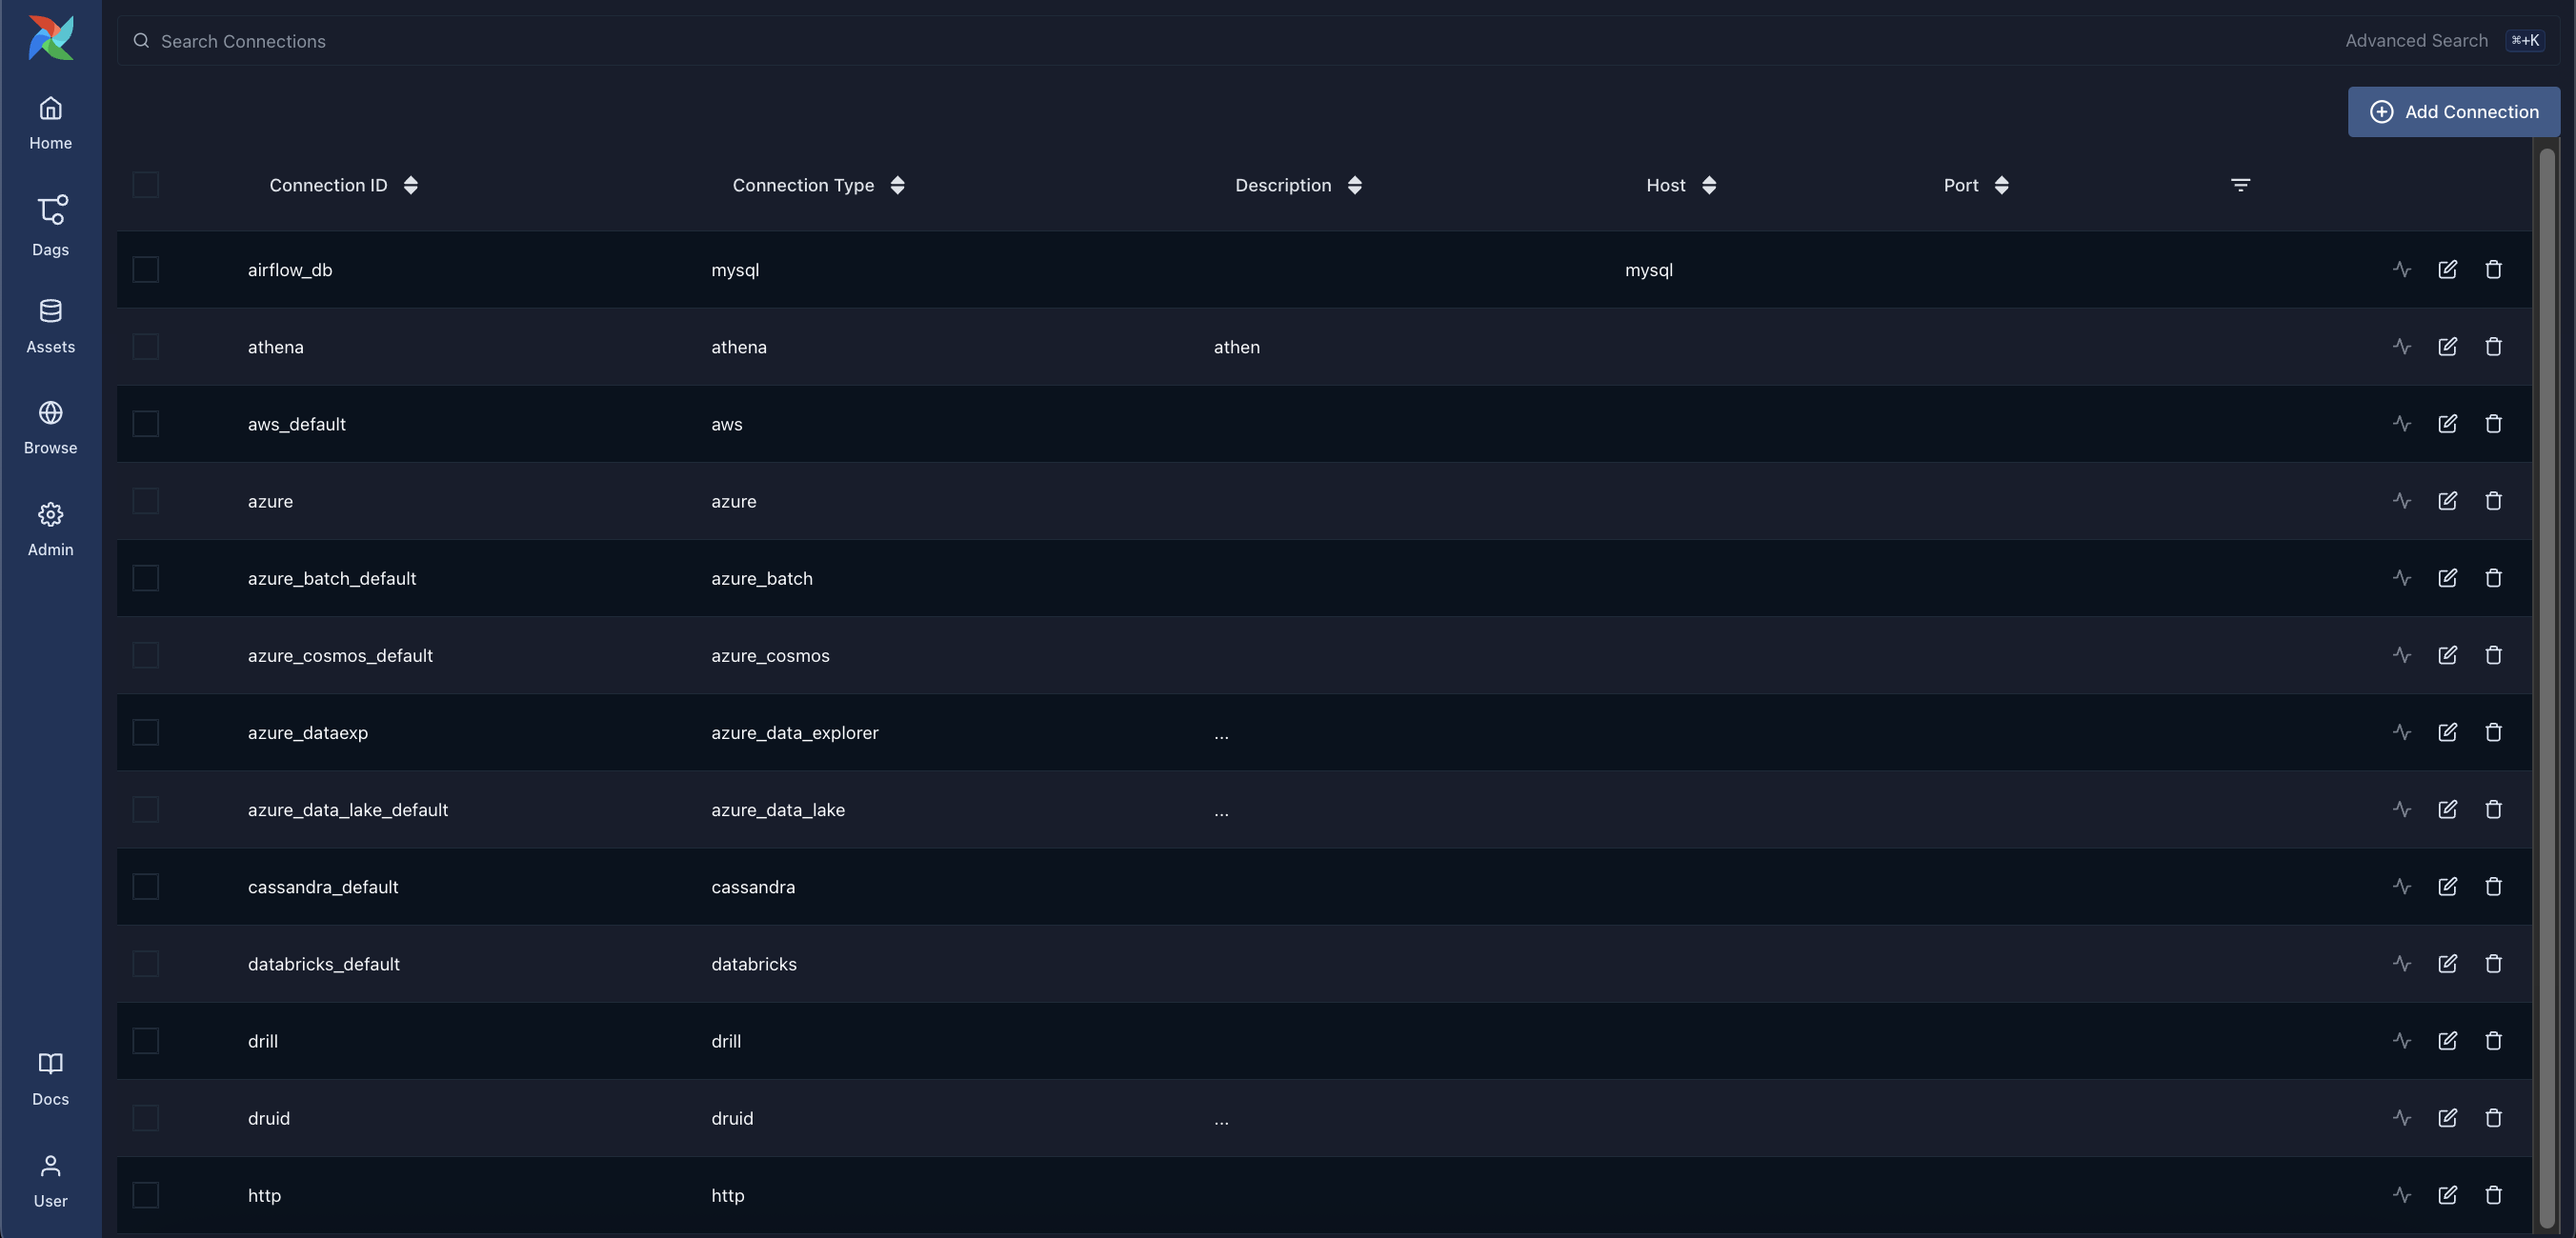Delete the azure_batch_default connection
2576x1238 pixels.
2493,578
